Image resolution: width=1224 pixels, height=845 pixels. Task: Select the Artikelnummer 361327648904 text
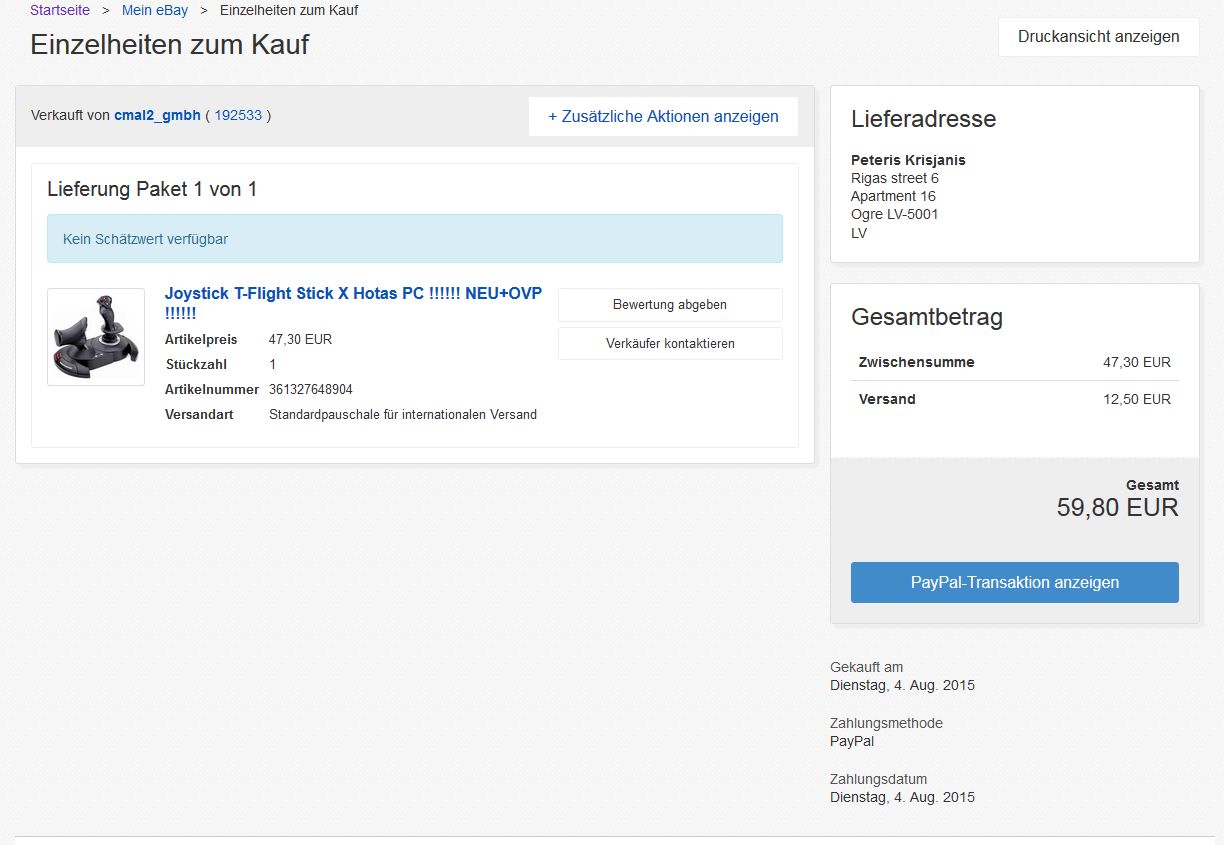pos(311,389)
